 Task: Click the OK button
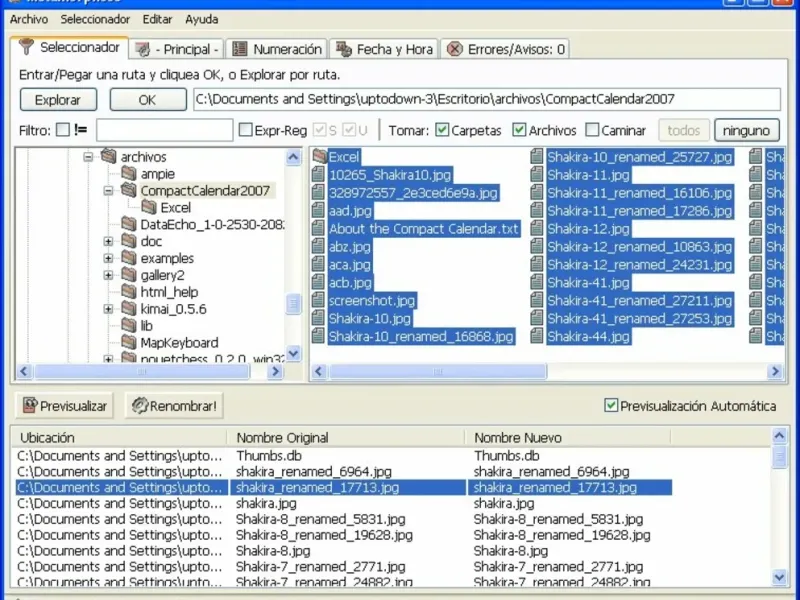(148, 99)
